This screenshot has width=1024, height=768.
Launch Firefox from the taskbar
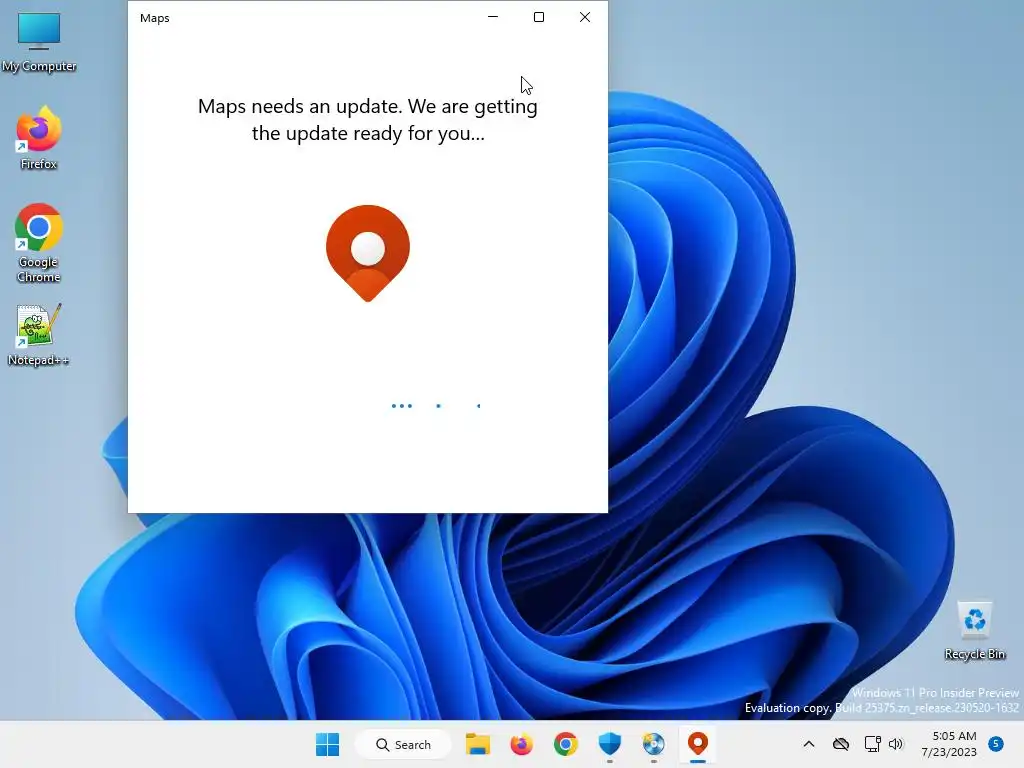click(521, 744)
